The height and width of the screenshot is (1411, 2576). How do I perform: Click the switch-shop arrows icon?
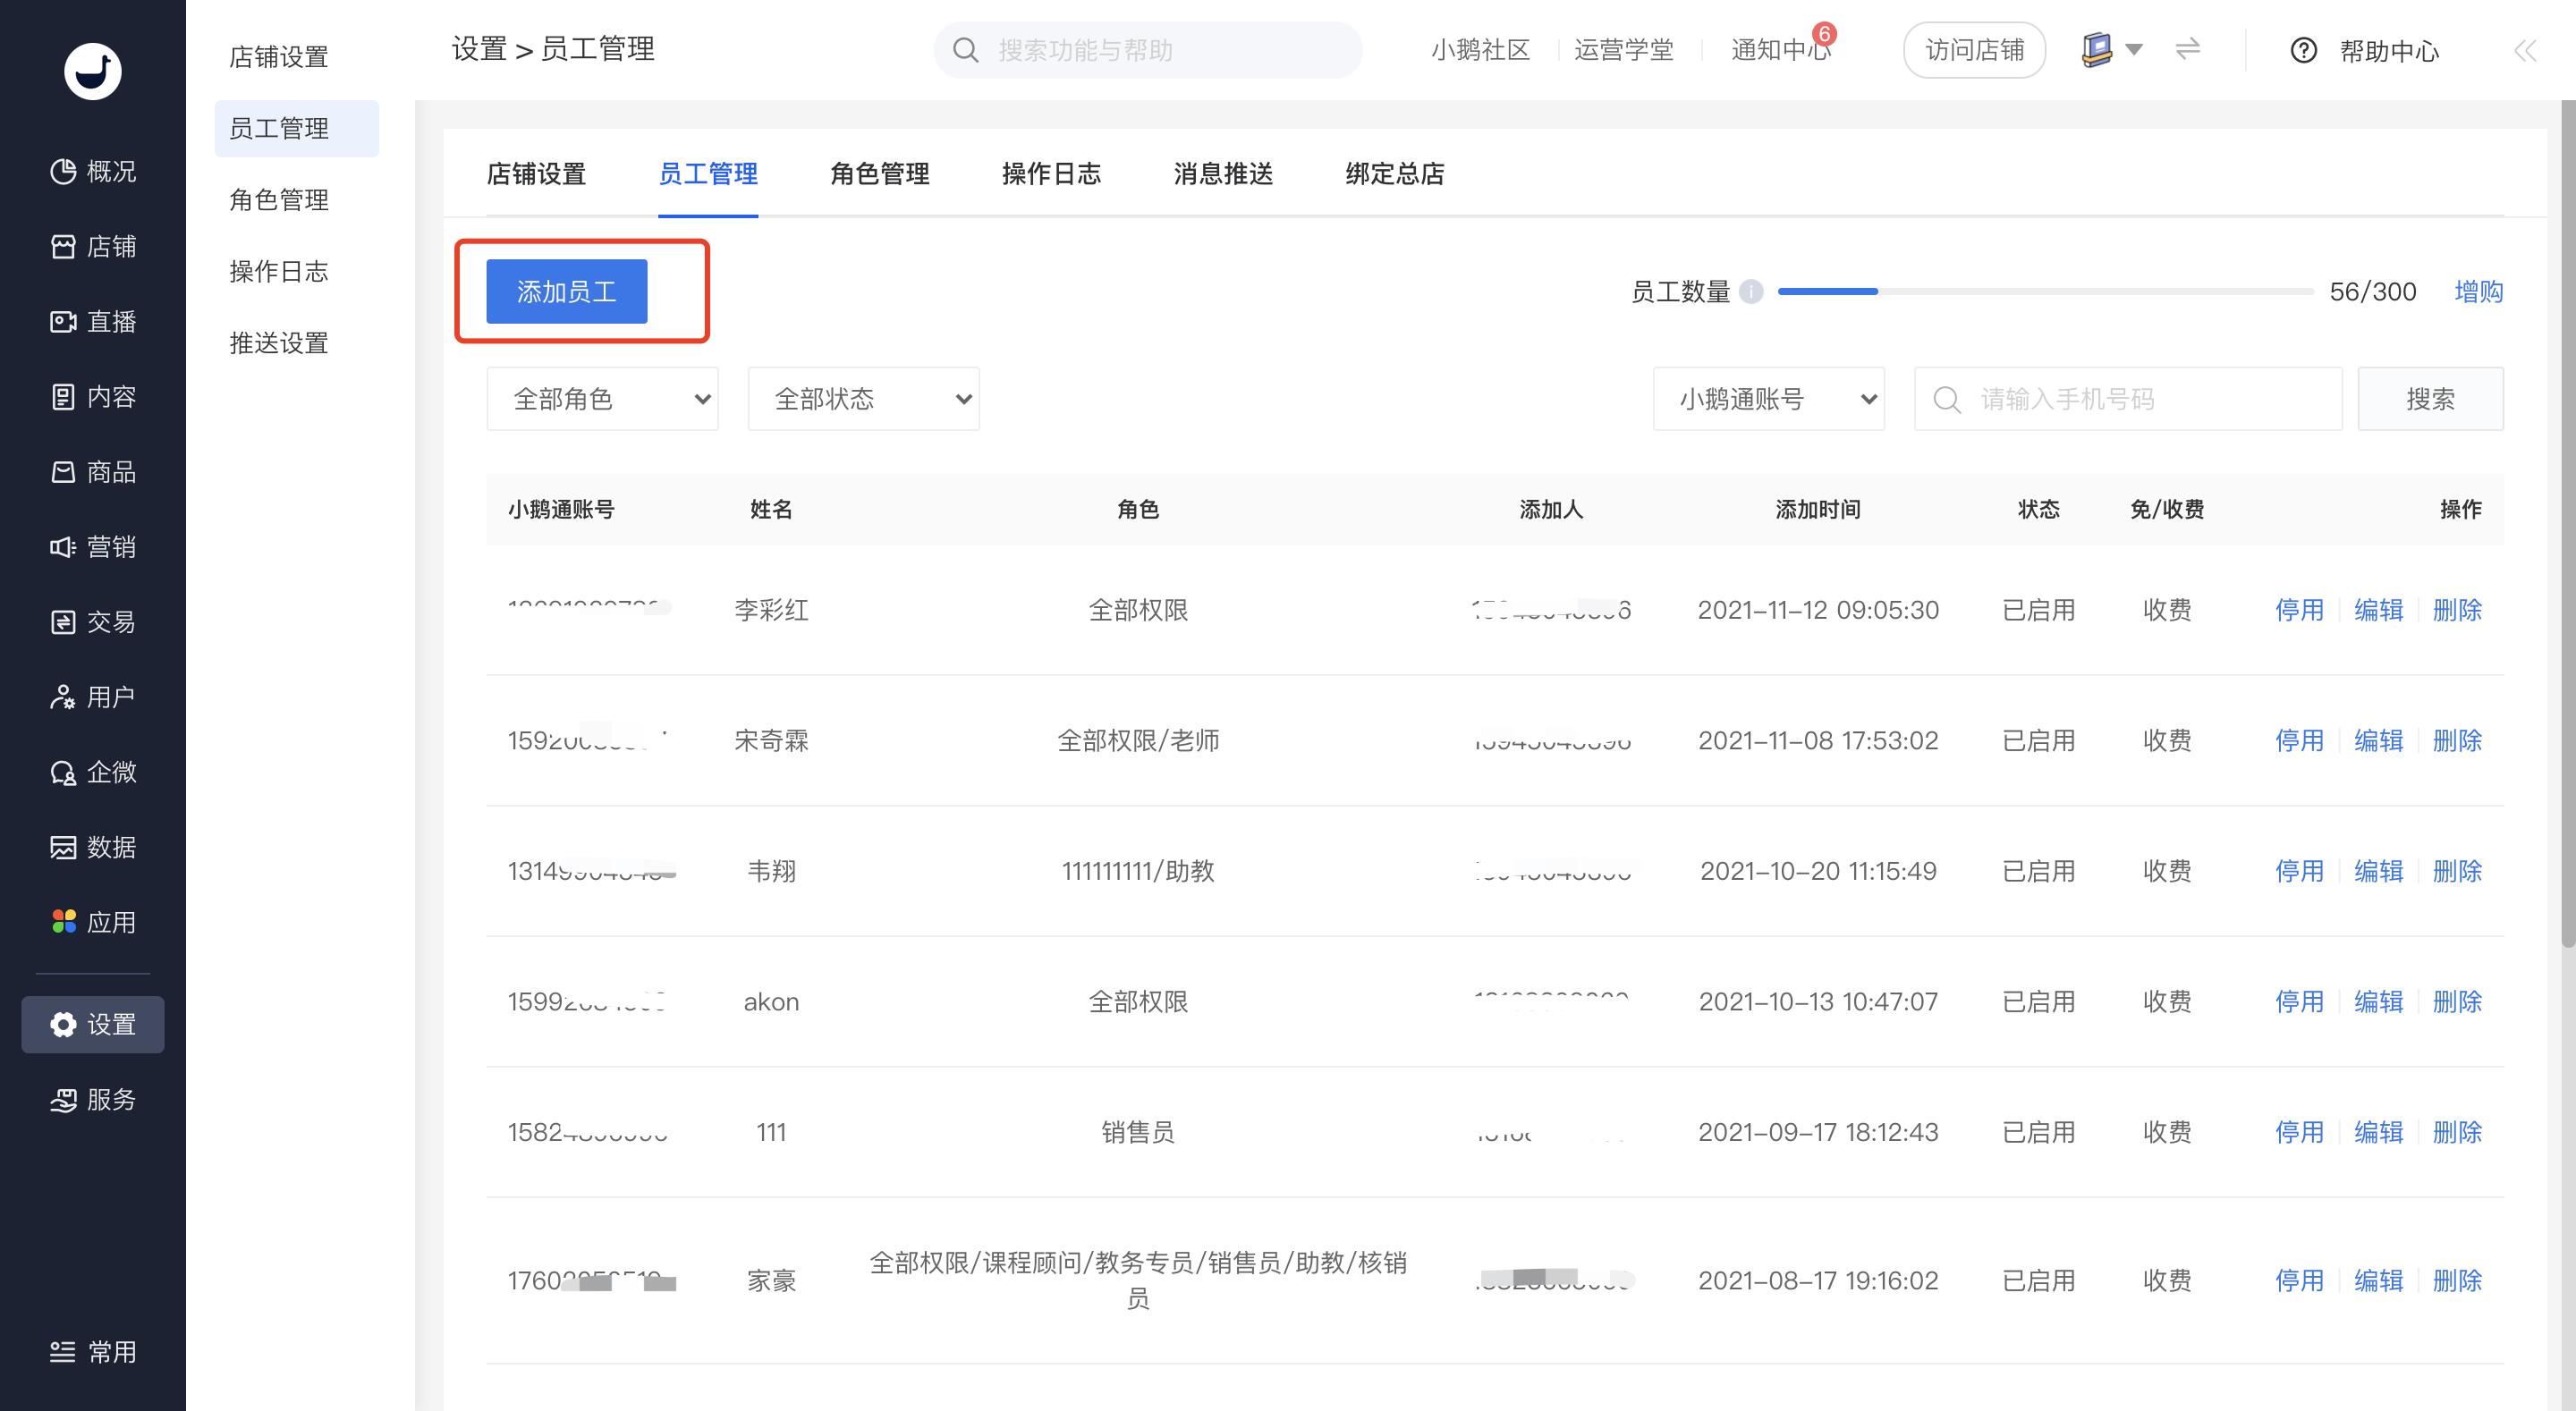pyautogui.click(x=2187, y=49)
